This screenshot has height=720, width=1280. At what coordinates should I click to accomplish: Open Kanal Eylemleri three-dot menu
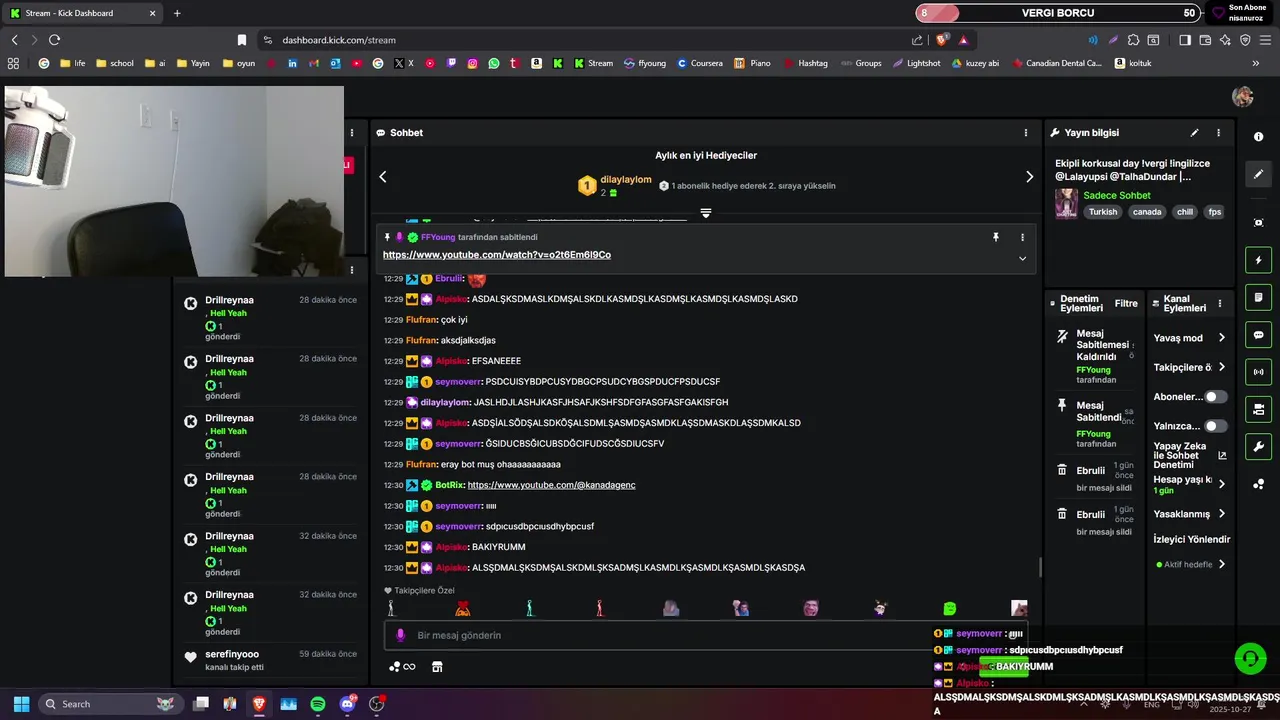pos(1219,304)
